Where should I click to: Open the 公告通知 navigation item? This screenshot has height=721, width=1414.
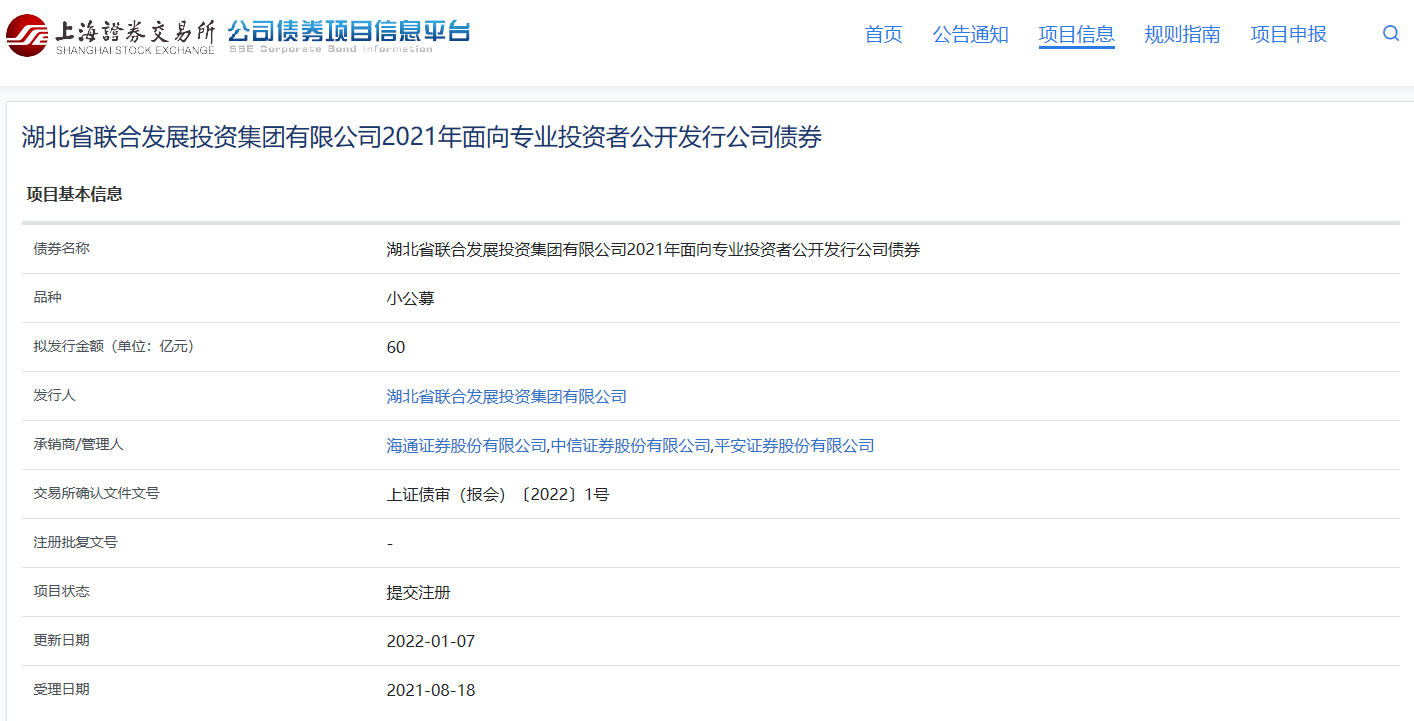pyautogui.click(x=970, y=35)
